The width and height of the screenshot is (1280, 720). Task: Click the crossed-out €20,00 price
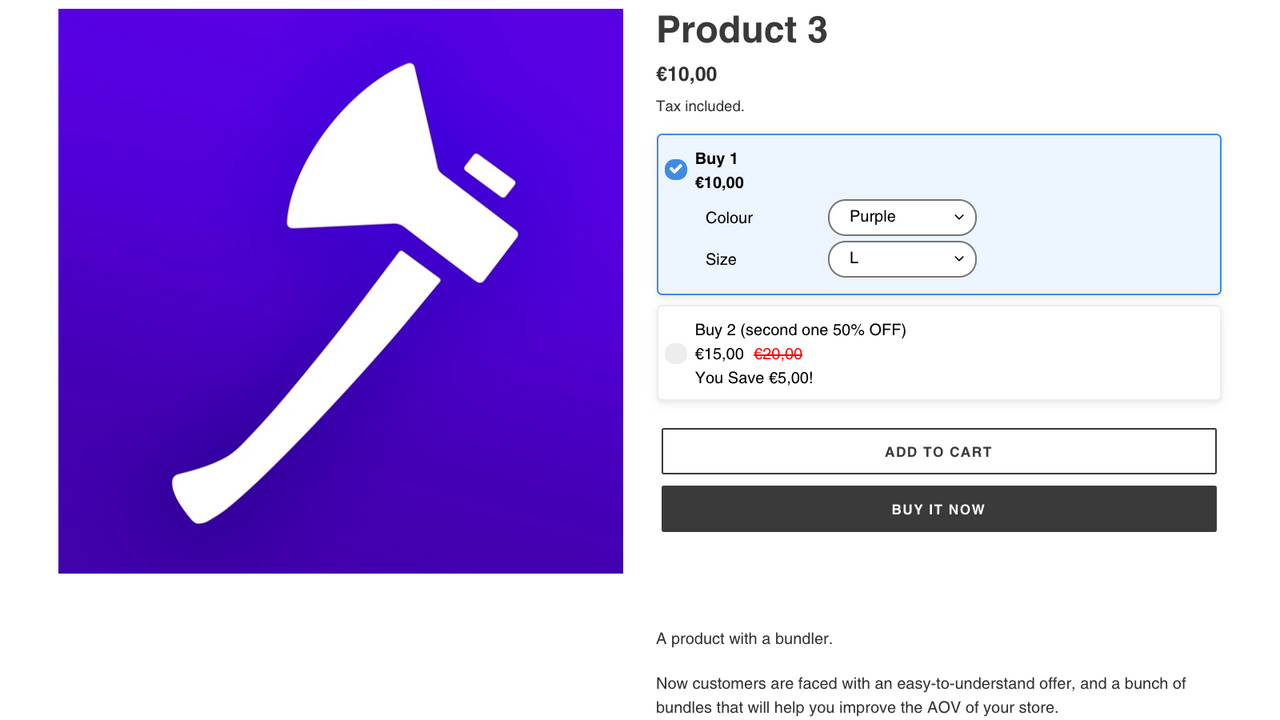778,353
